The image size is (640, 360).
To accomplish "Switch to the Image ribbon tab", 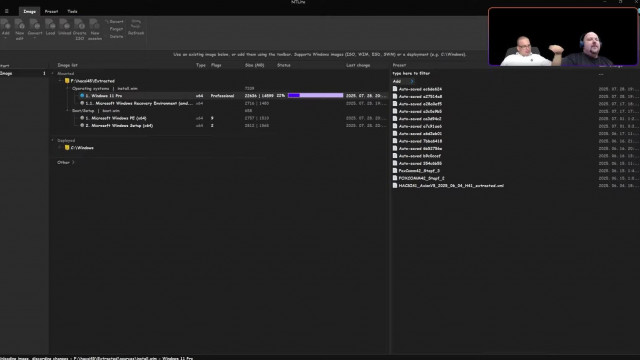I will pos(29,11).
